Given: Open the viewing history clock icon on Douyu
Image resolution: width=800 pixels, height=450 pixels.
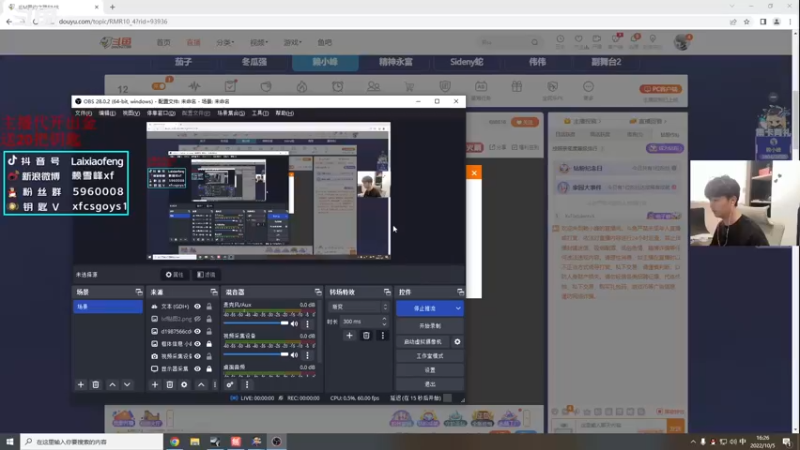Looking at the screenshot, I should point(560,39).
